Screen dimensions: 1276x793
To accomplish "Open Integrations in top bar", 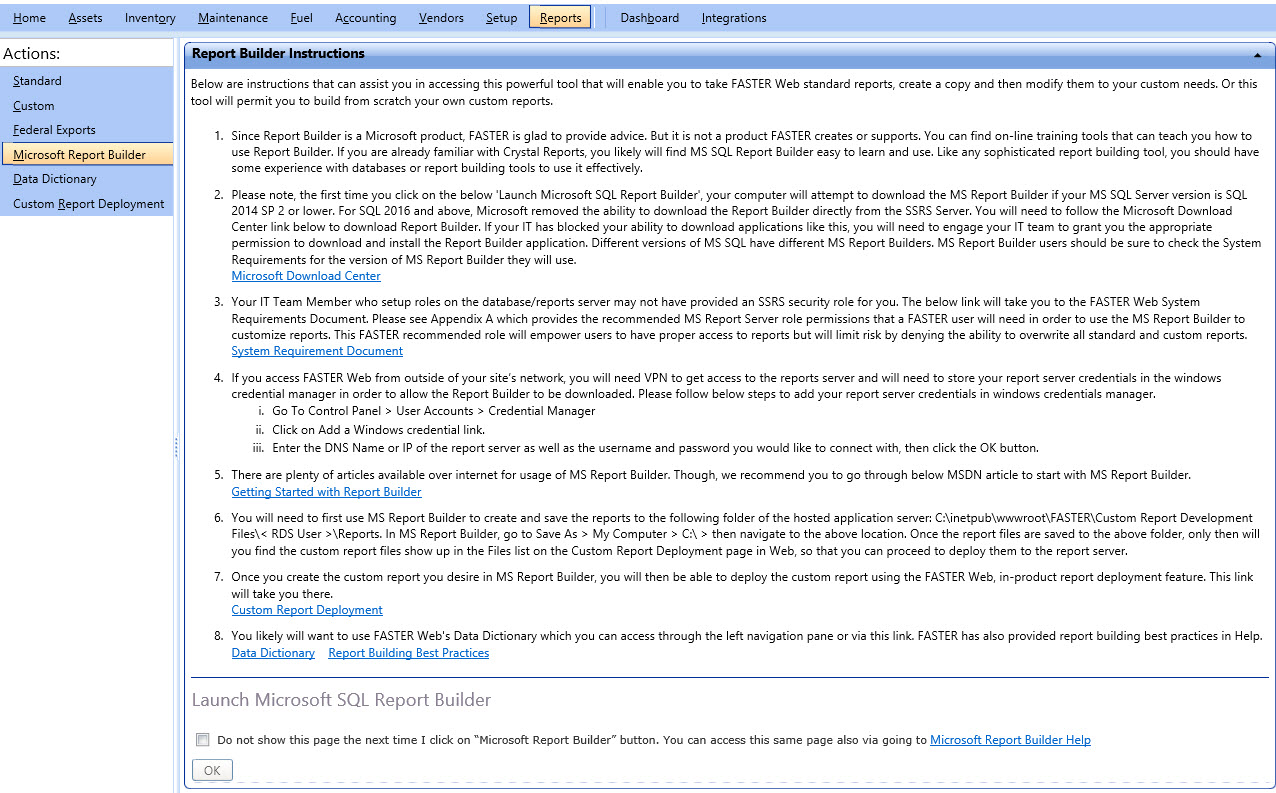I will 734,17.
